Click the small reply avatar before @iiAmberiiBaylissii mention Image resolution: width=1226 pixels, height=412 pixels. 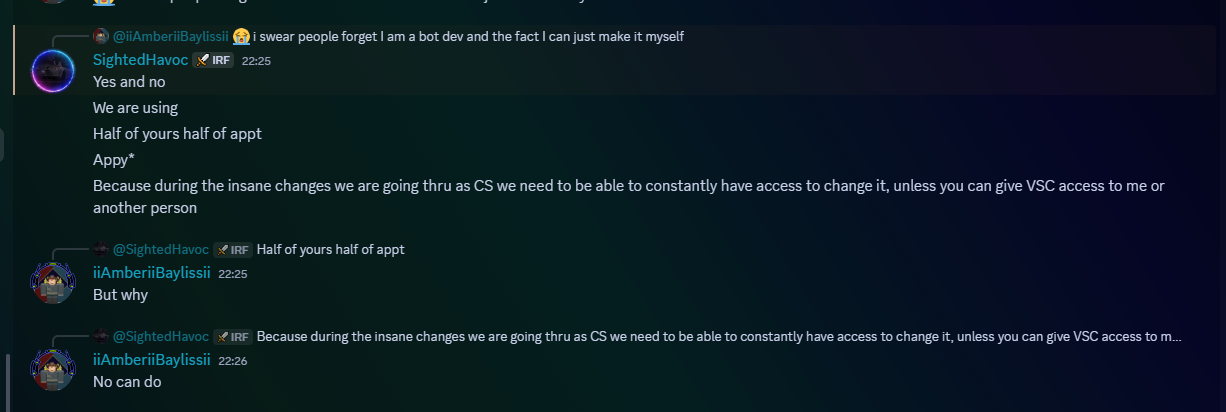pyautogui.click(x=100, y=36)
